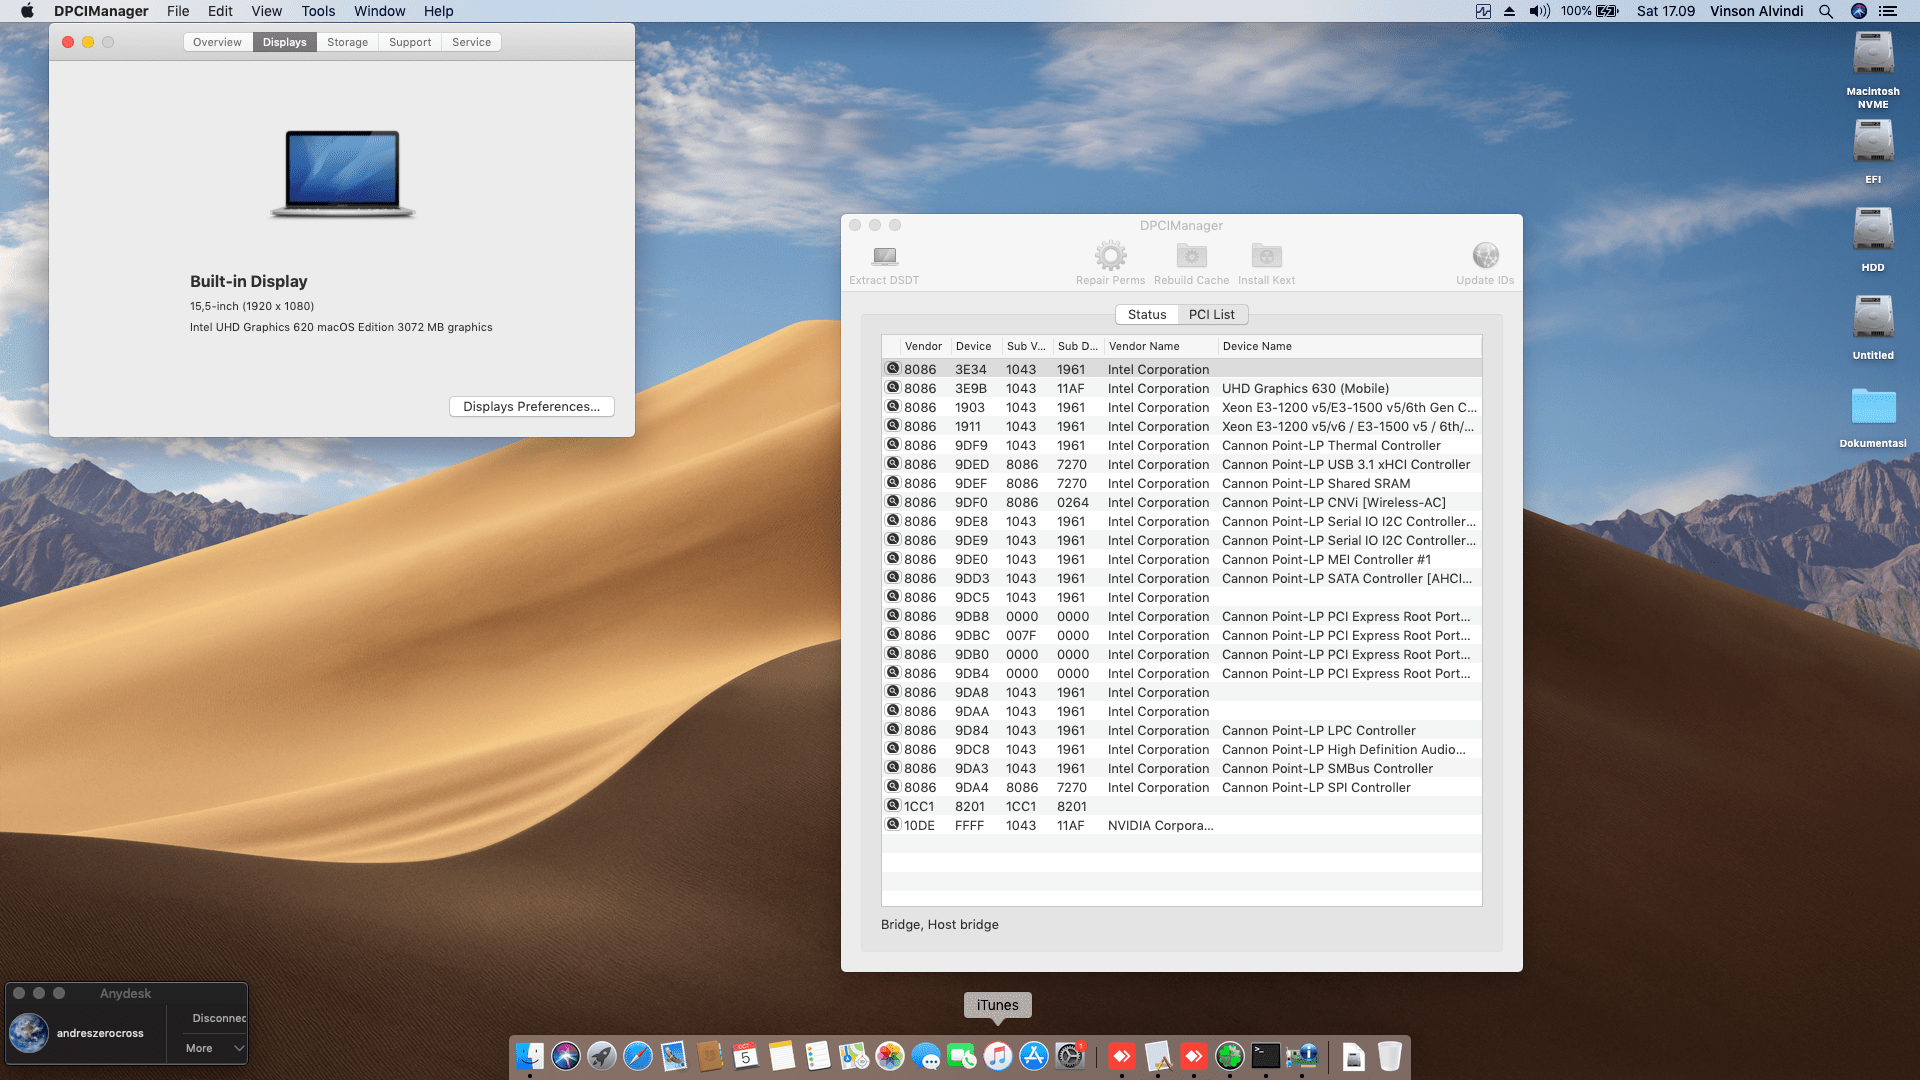Open the App Store from the Dock
1920x1080 pixels.
[1034, 1056]
